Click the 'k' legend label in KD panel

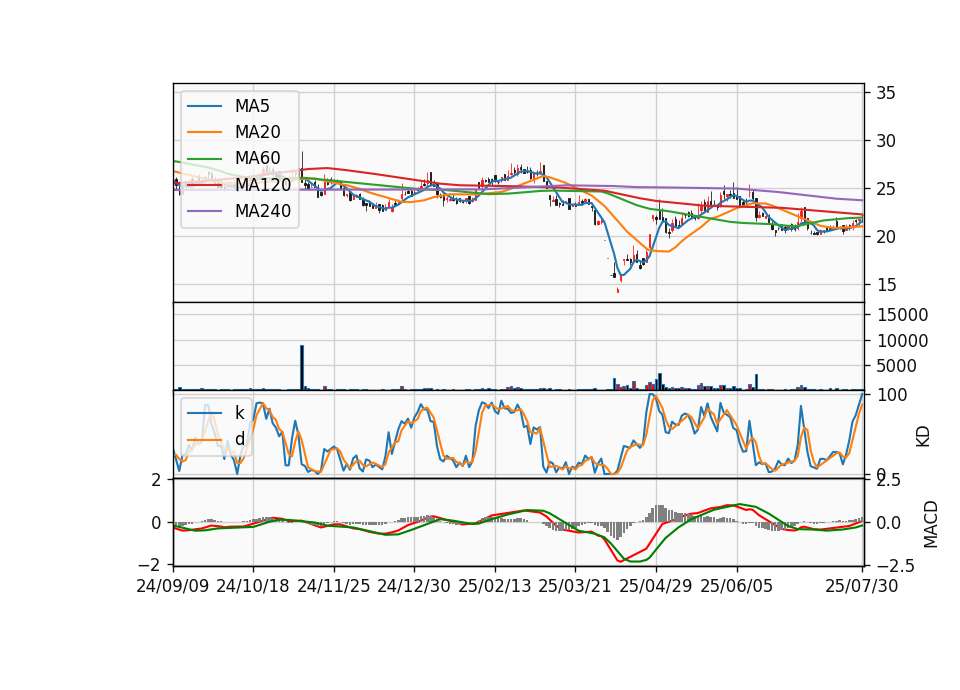[x=239, y=413]
